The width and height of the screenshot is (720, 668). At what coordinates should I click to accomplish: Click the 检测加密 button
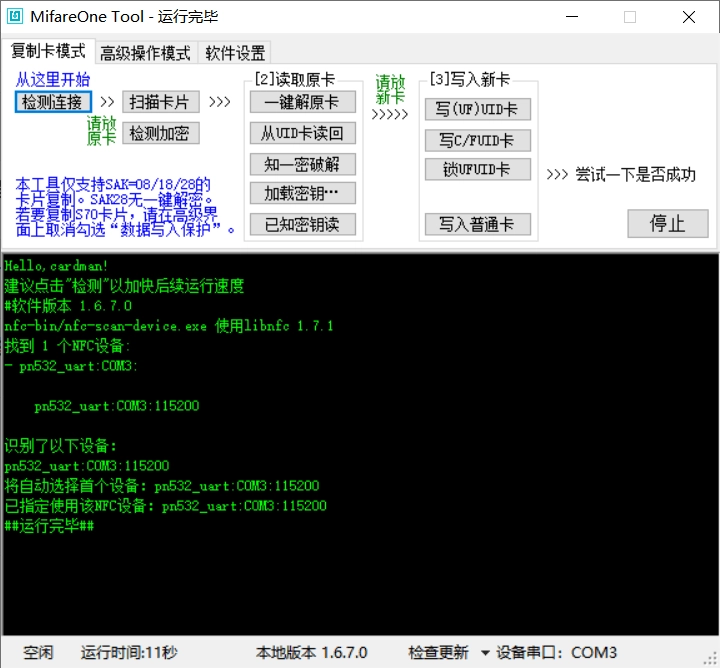tap(160, 133)
